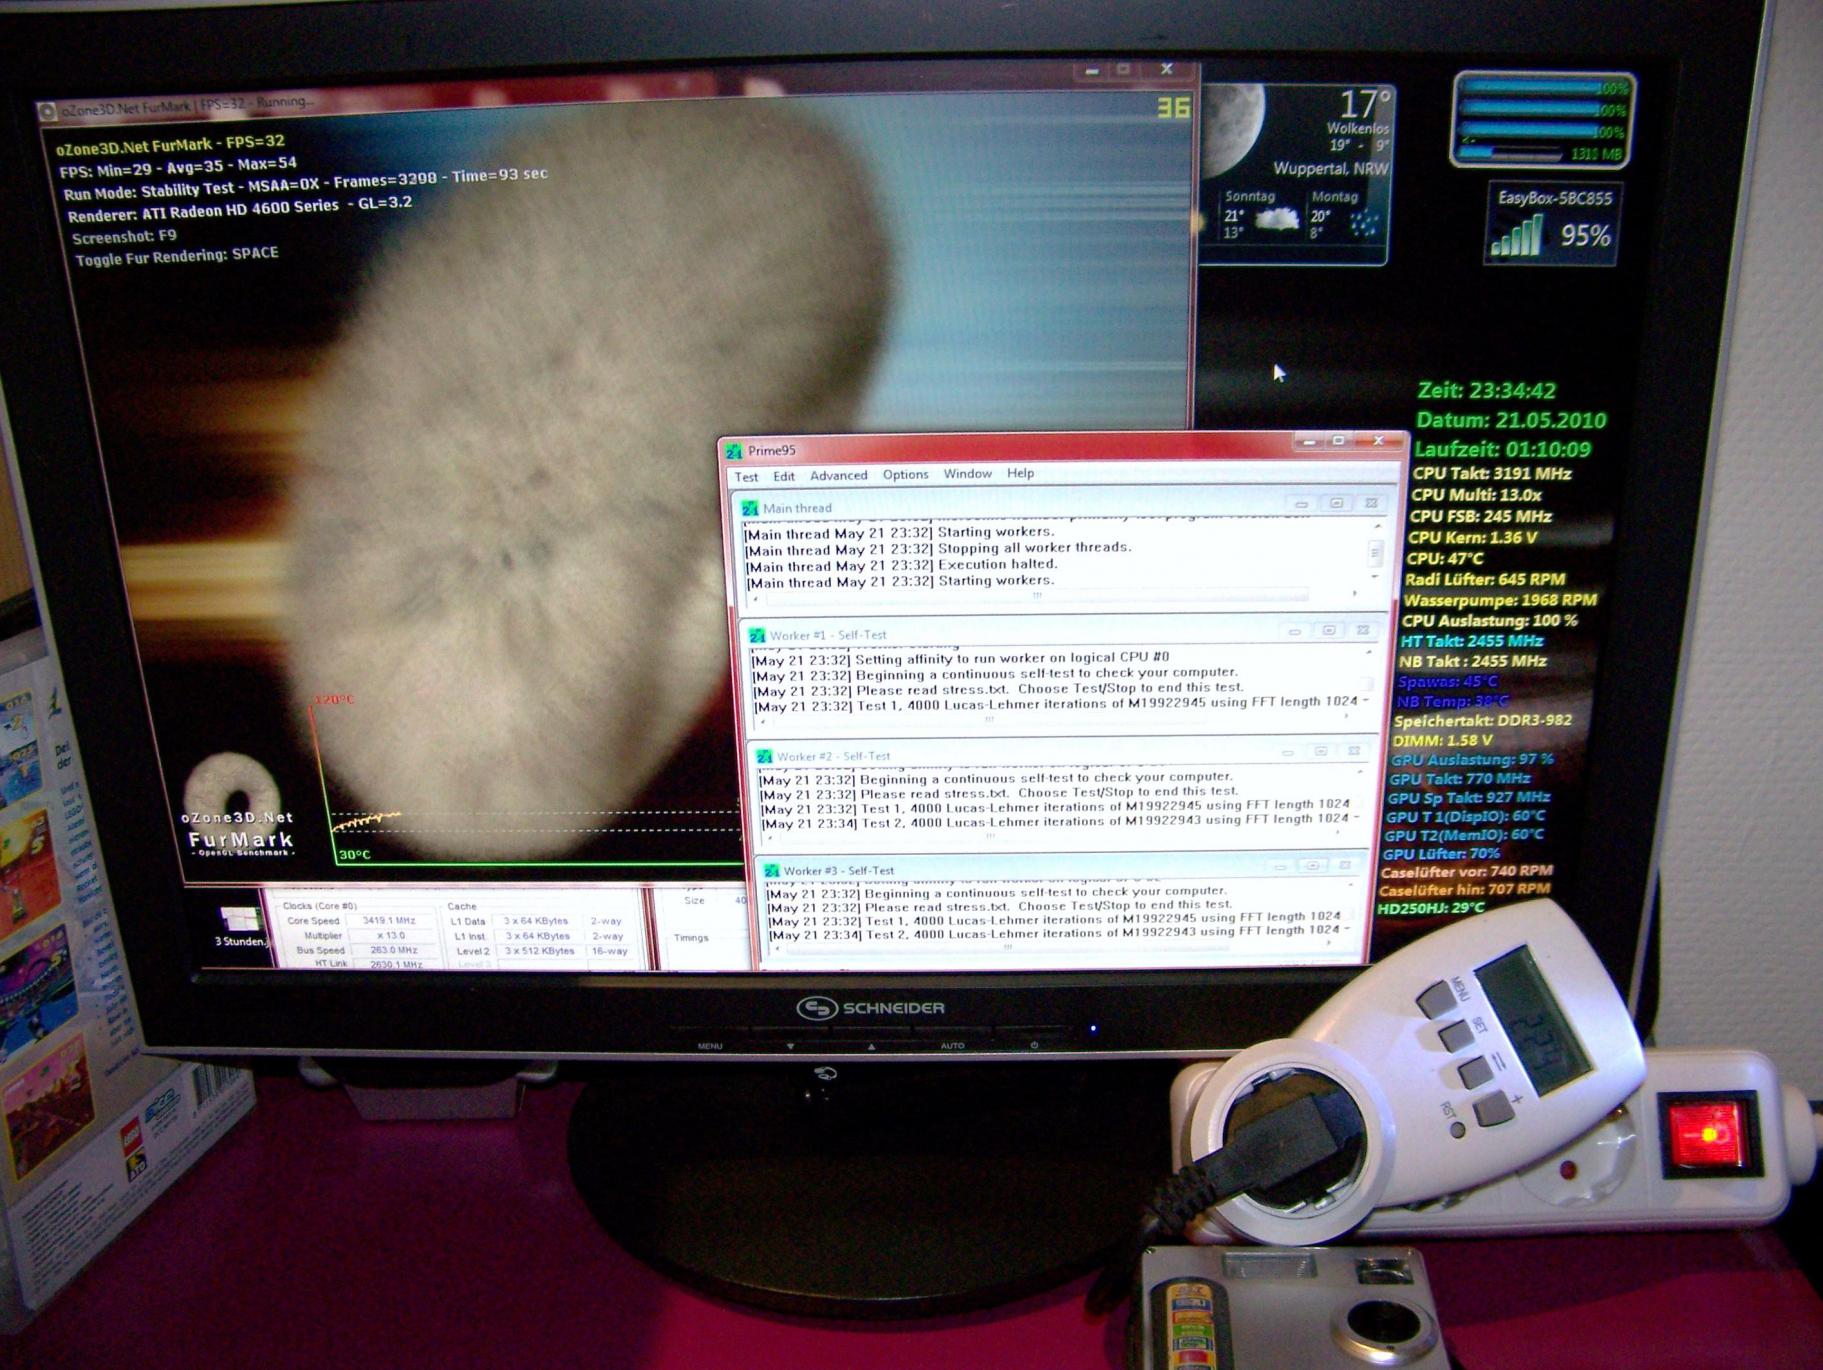Click the Level 2 cache value 3 x 512 KBytes
1823x1370 pixels.
tap(541, 951)
